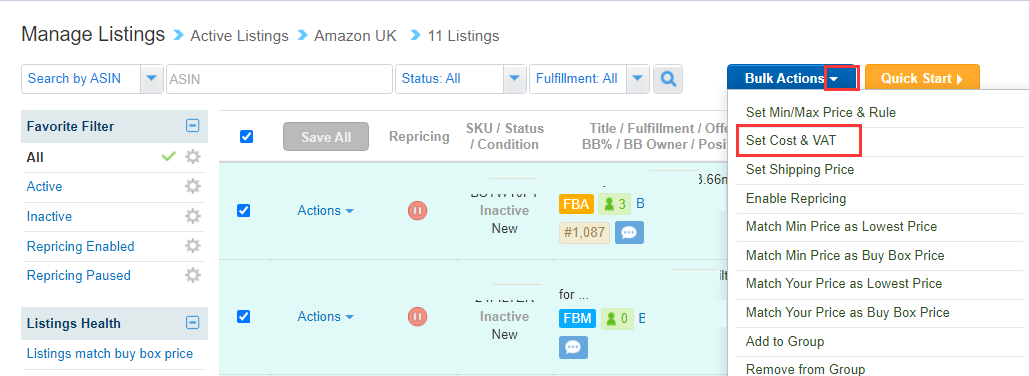Click the gear icon next to Repricing Enabled

192,246
